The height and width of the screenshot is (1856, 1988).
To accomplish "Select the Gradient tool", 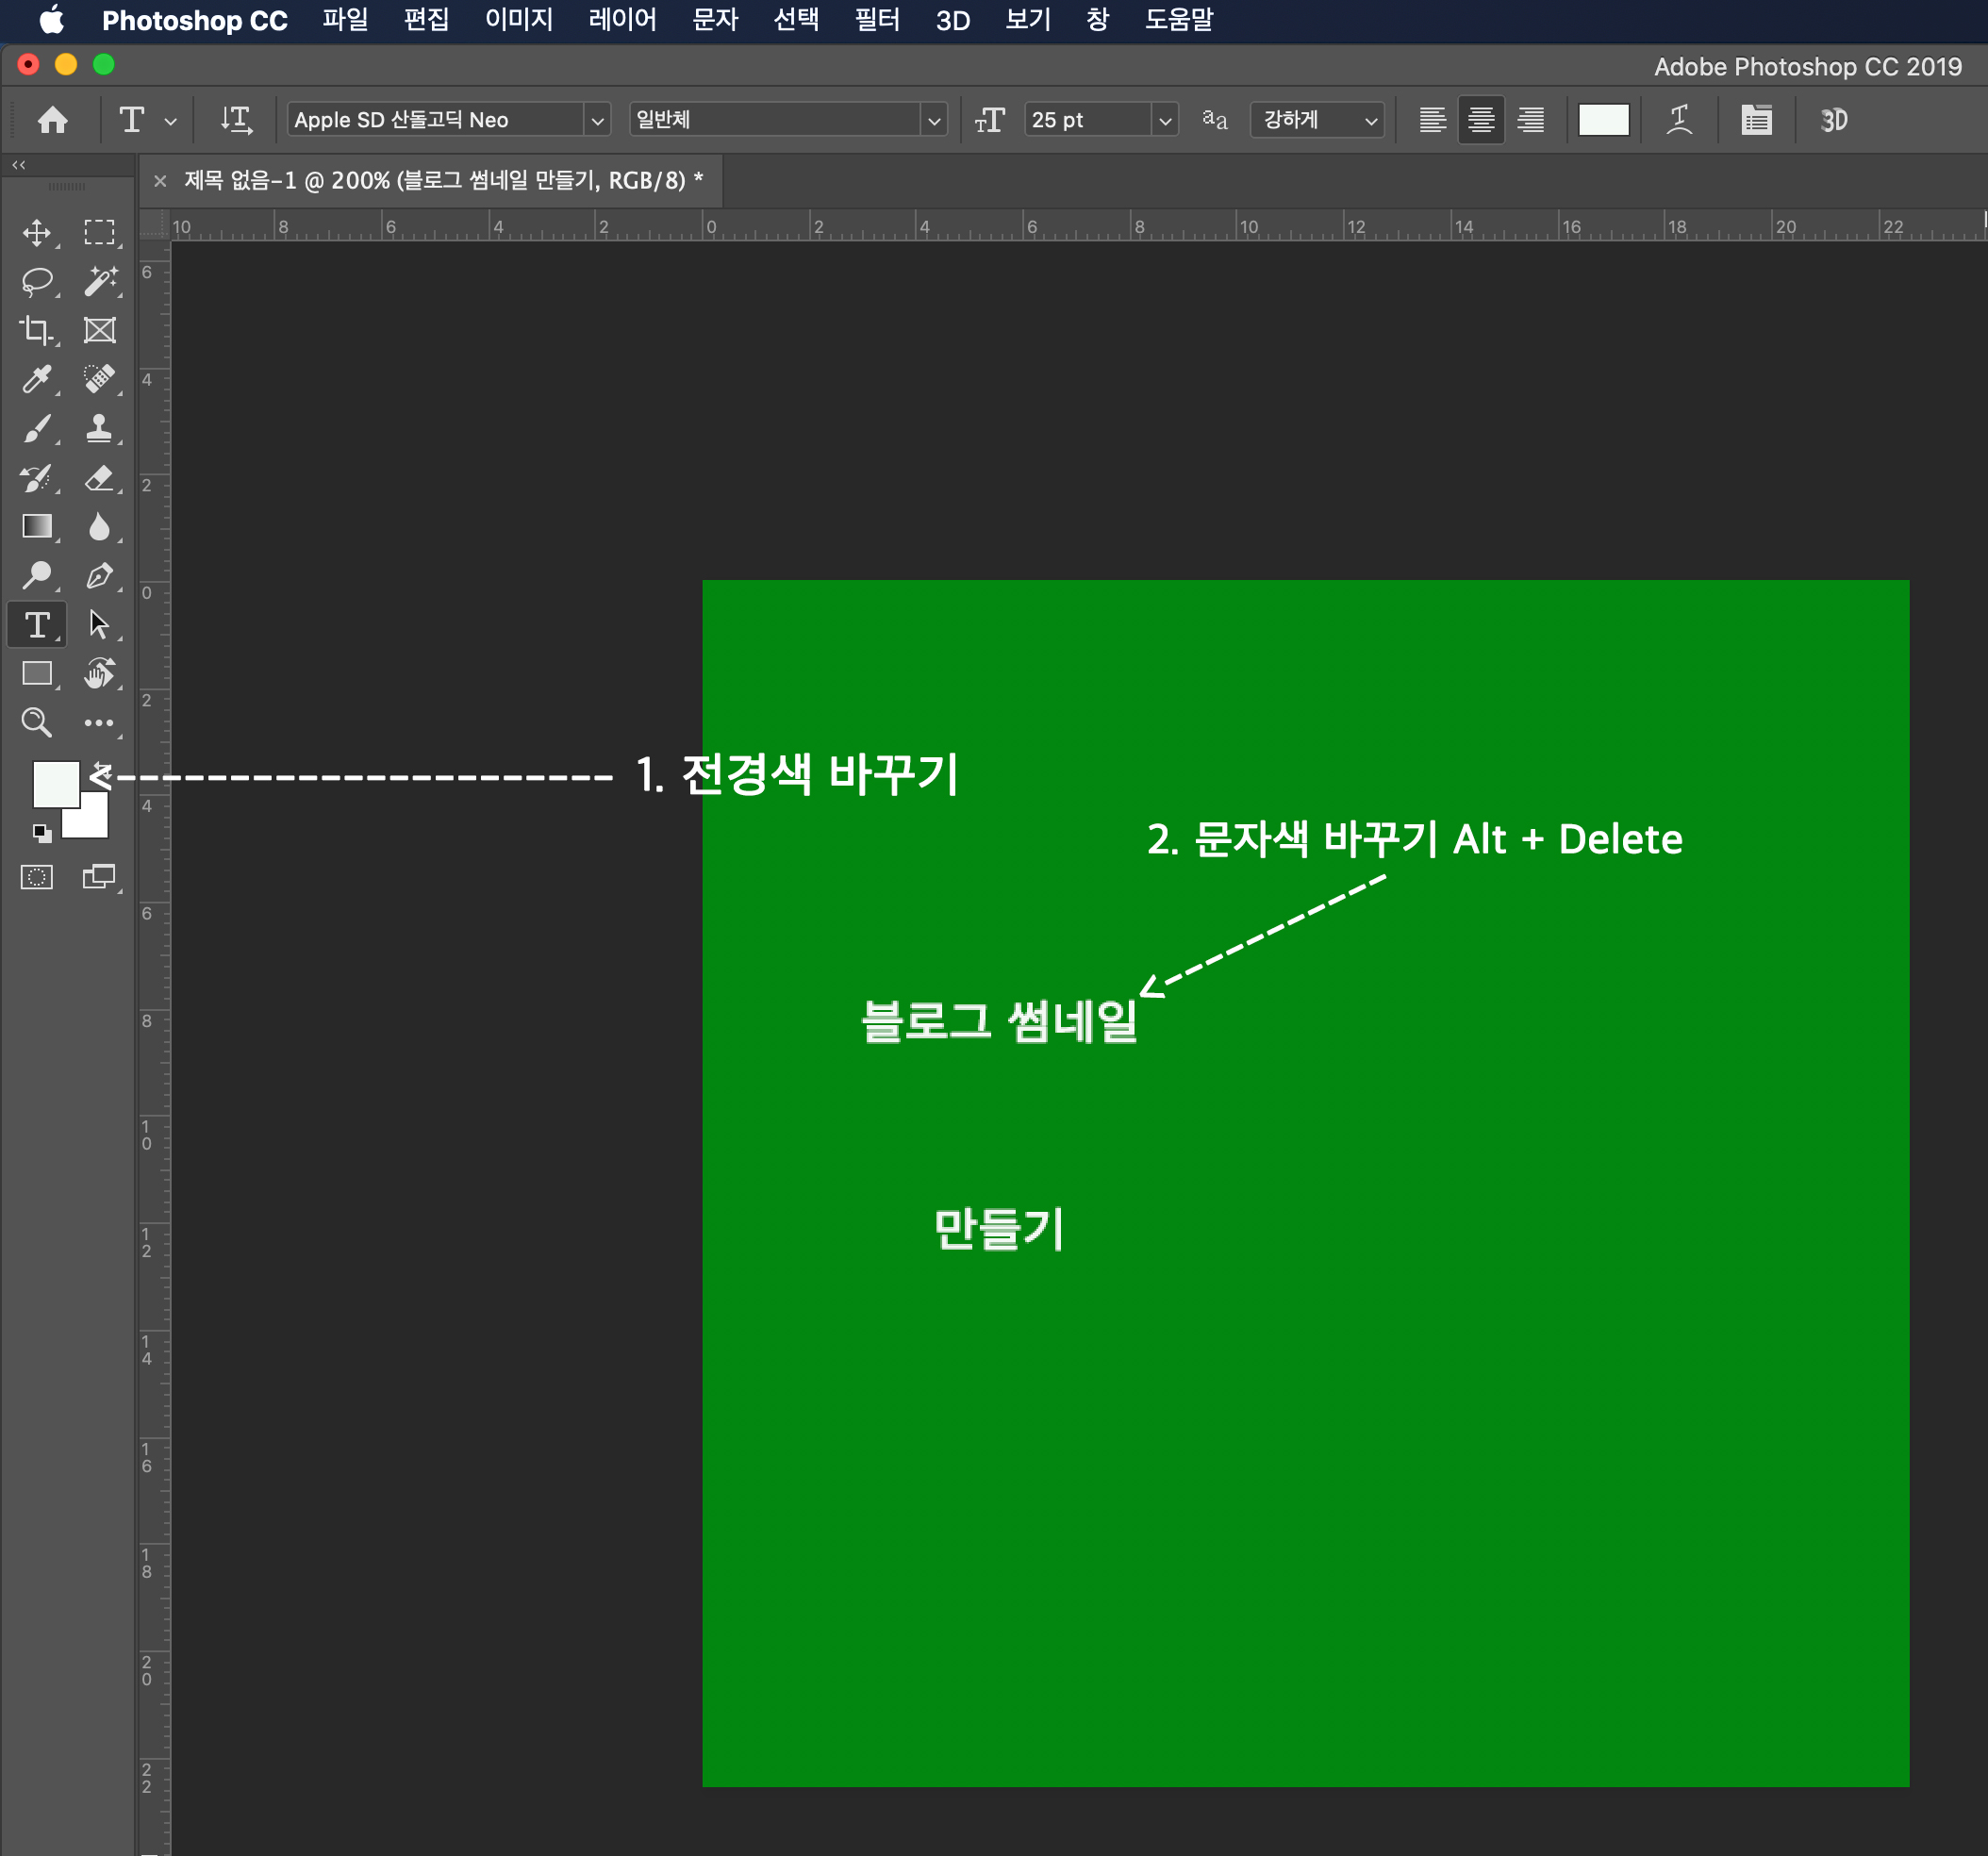I will coord(37,527).
